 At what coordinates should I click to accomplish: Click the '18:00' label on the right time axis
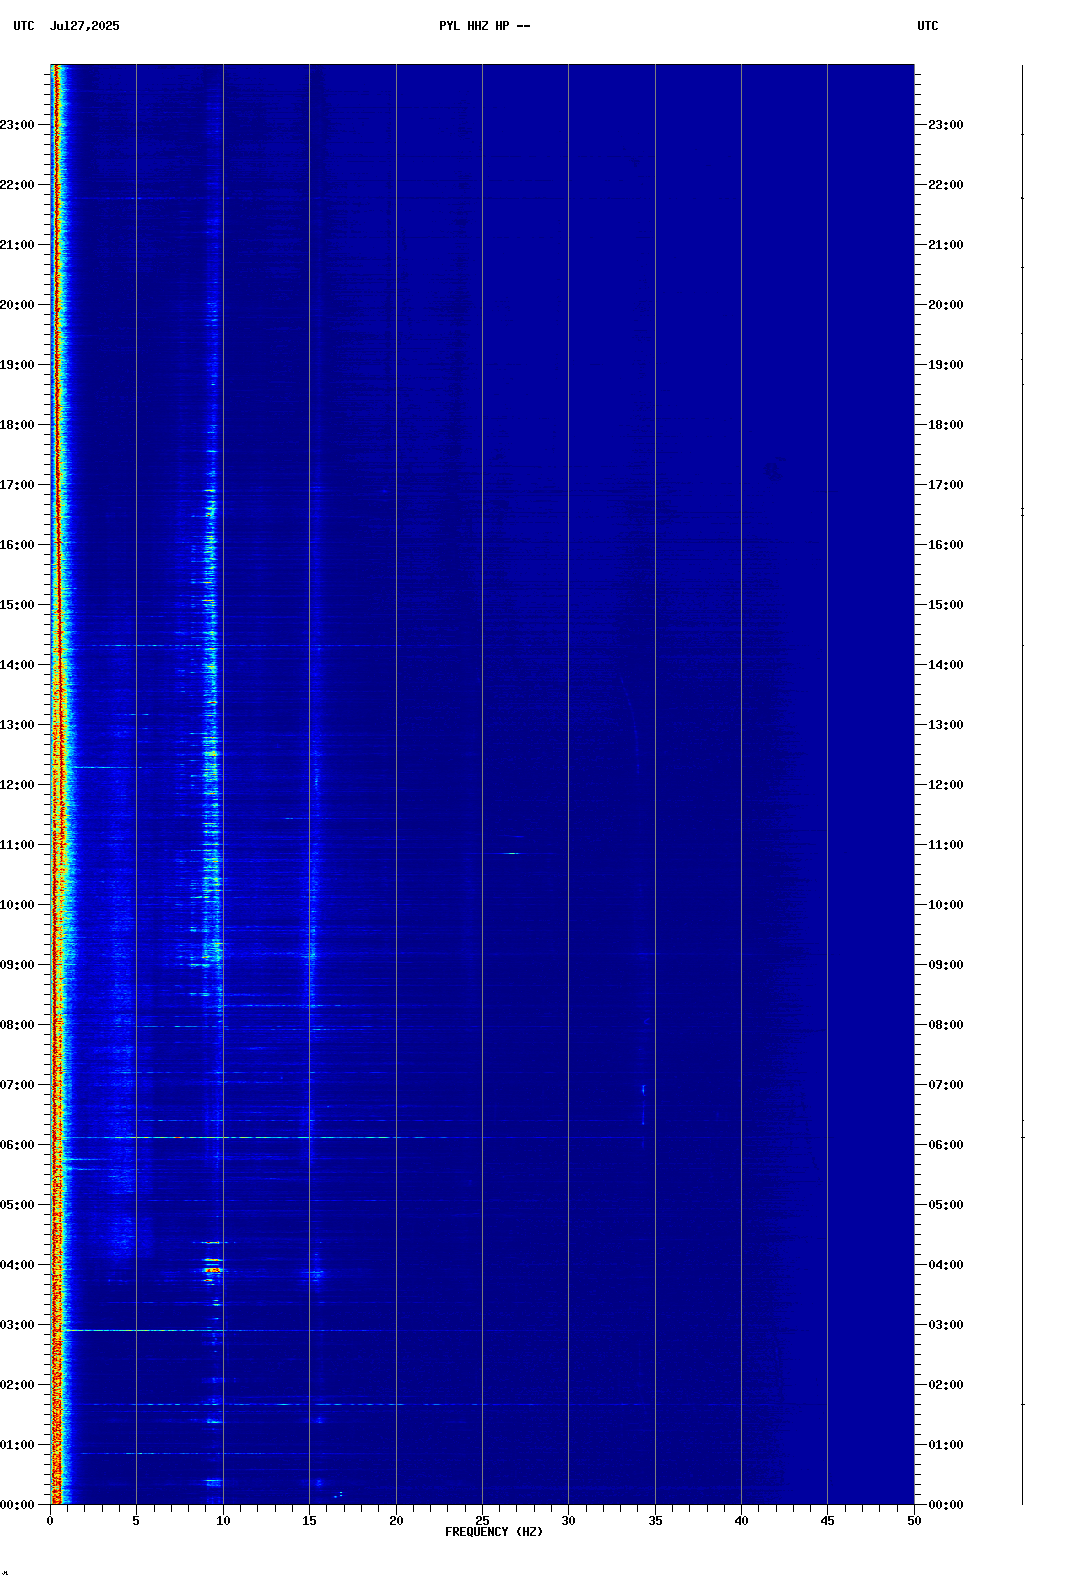tap(946, 425)
